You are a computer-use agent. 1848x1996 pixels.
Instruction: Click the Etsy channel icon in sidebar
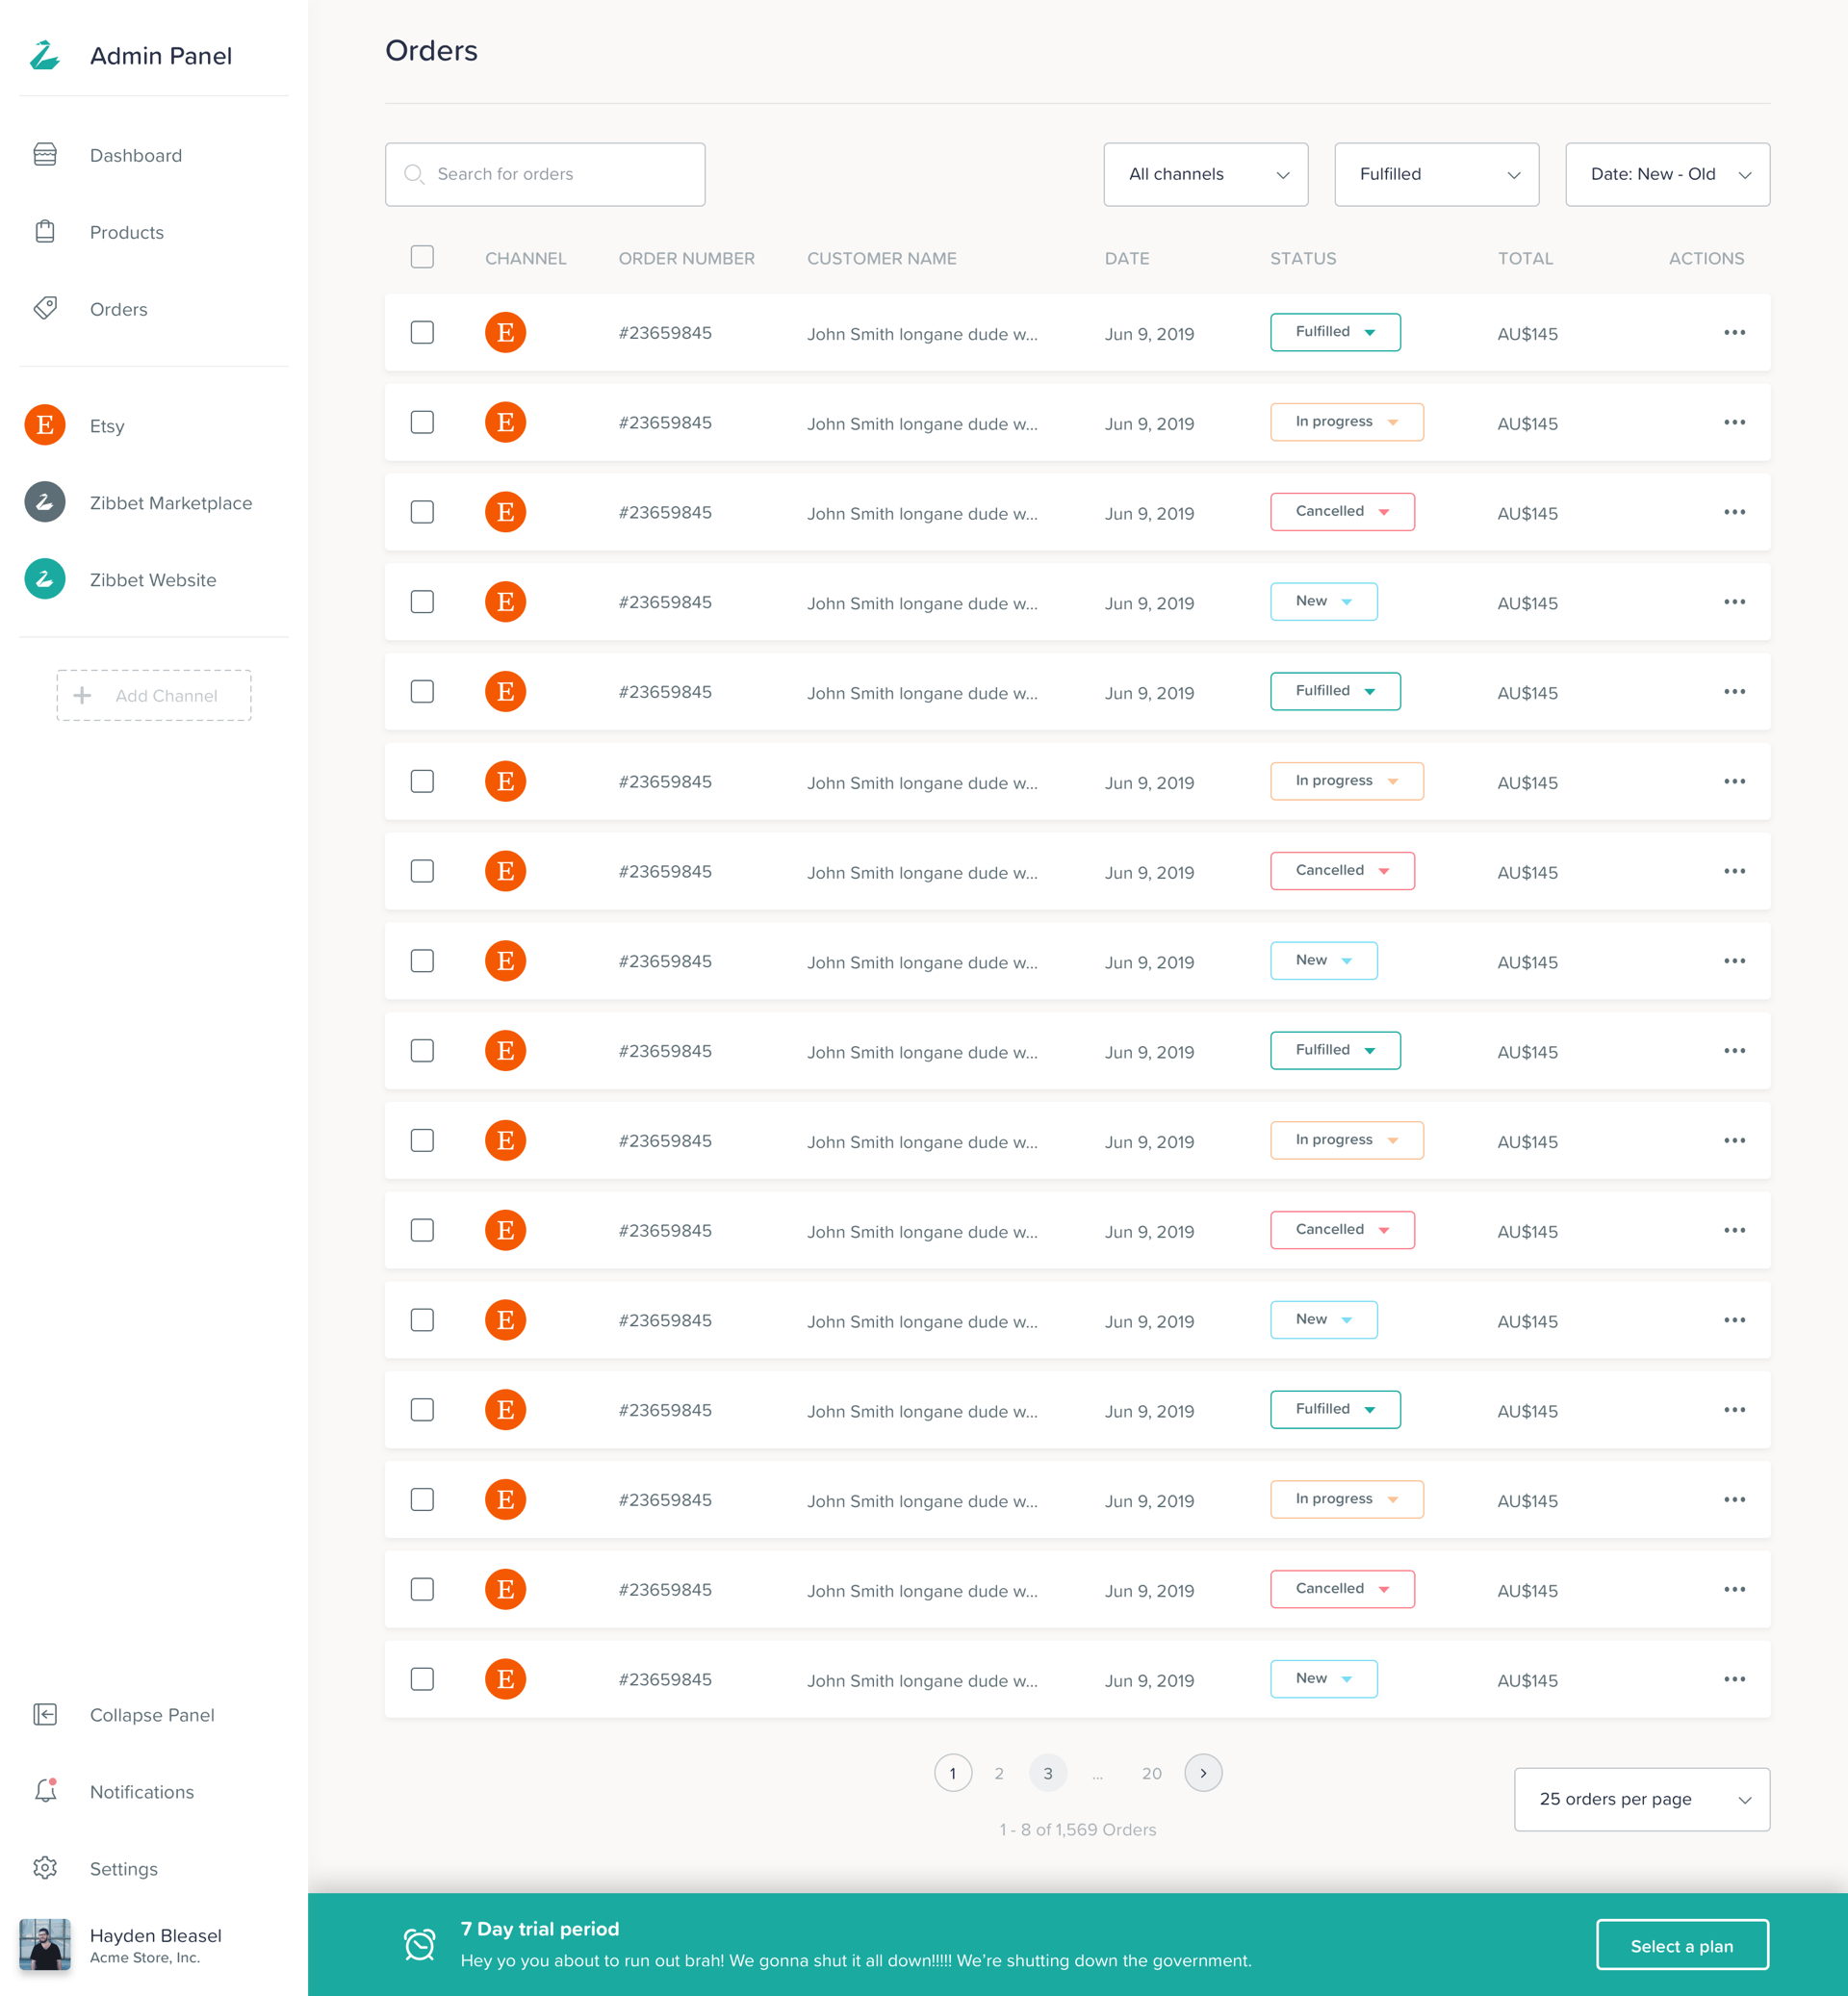(x=45, y=425)
